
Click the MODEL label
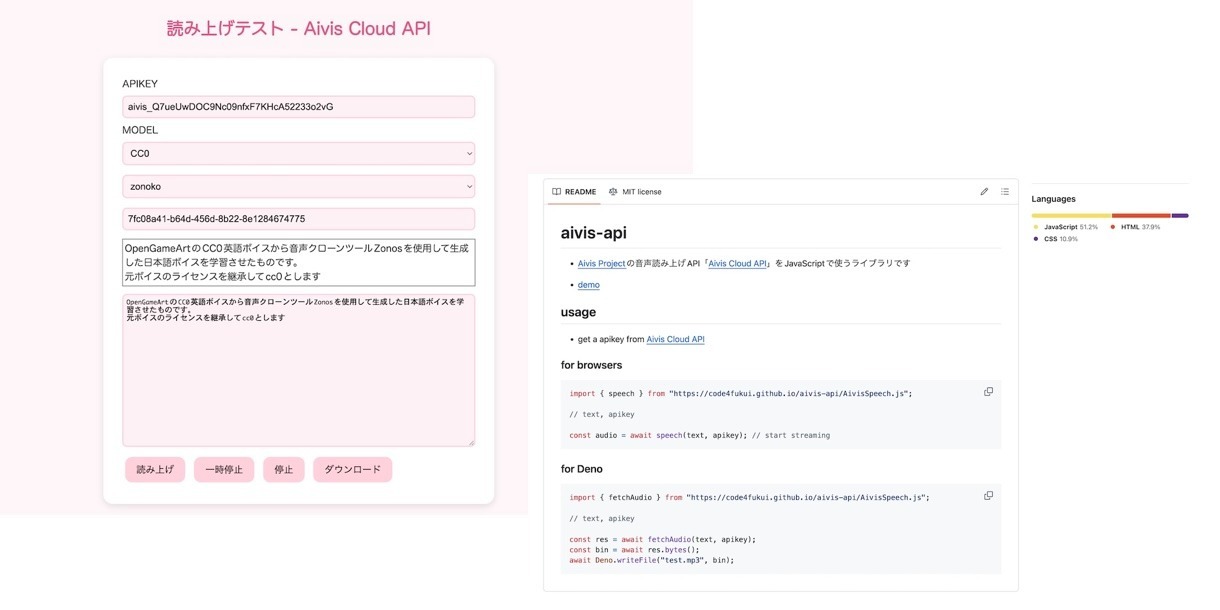(x=140, y=130)
